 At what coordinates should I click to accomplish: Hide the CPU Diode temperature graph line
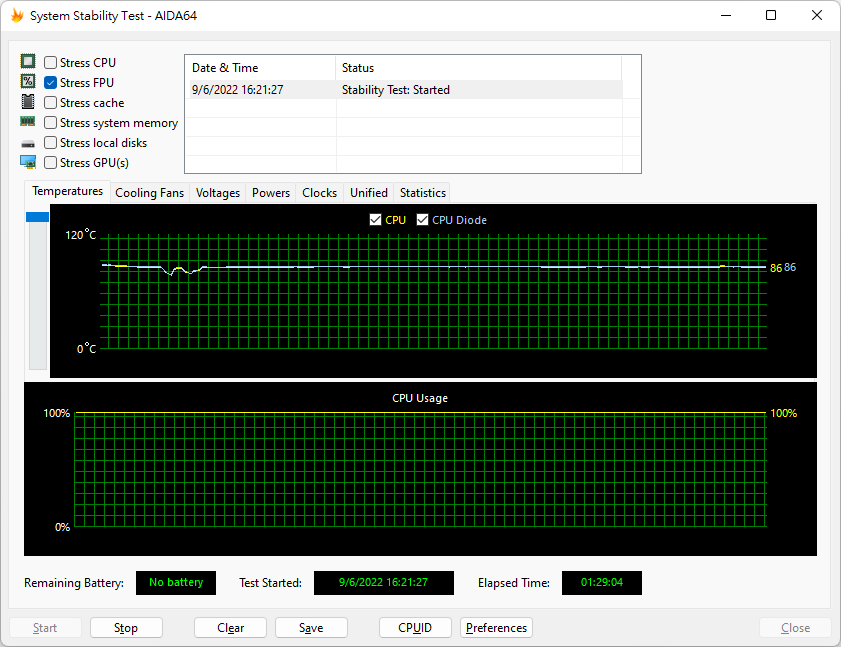(x=423, y=219)
